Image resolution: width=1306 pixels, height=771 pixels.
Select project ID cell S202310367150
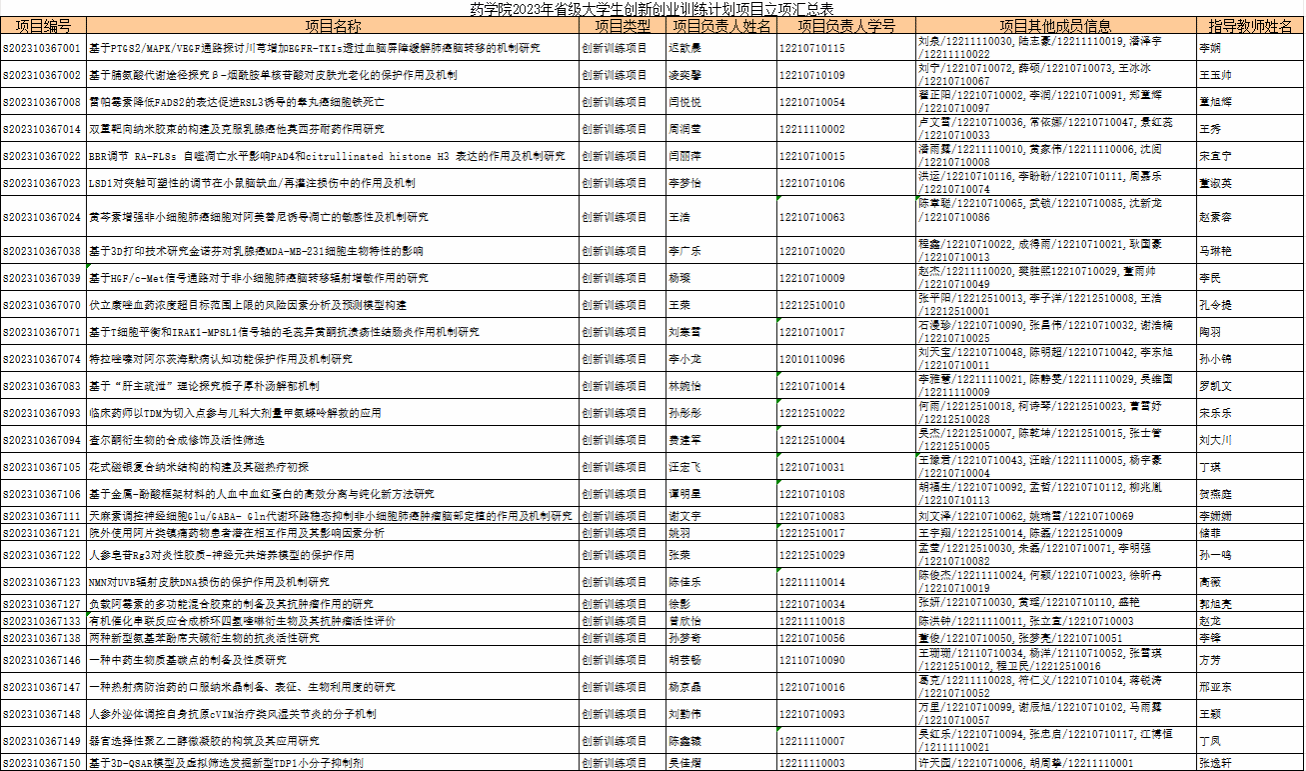pos(42,763)
